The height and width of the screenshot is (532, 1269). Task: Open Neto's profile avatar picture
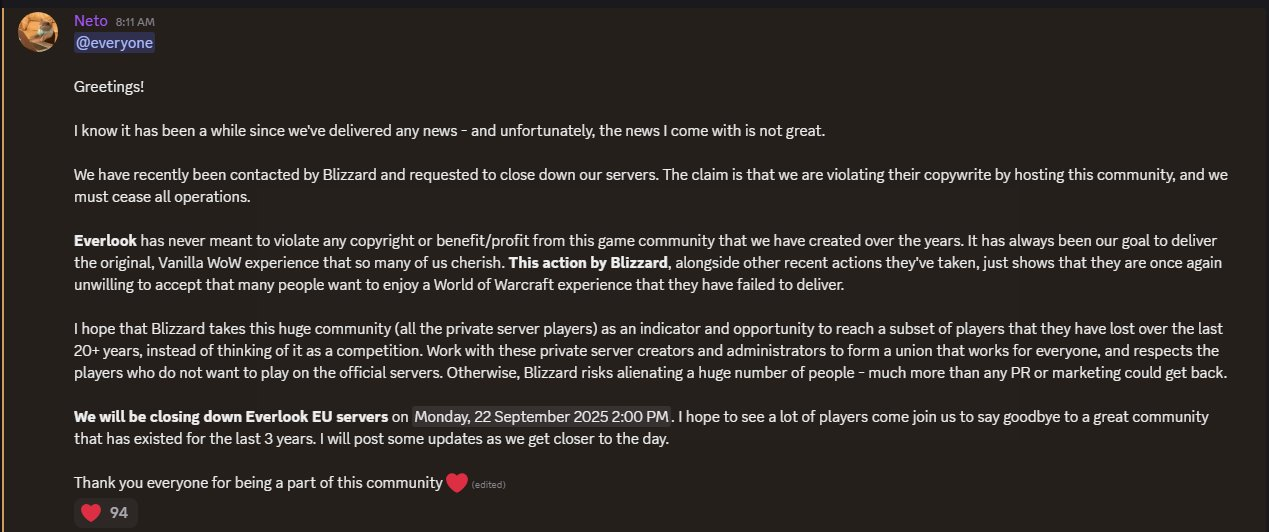pos(38,32)
